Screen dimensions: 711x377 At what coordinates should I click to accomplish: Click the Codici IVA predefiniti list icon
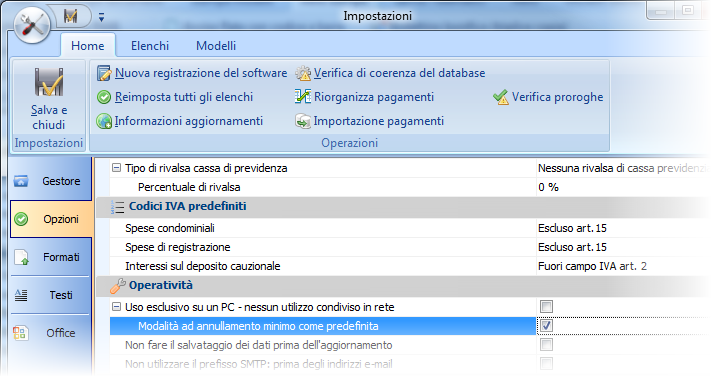coord(117,207)
